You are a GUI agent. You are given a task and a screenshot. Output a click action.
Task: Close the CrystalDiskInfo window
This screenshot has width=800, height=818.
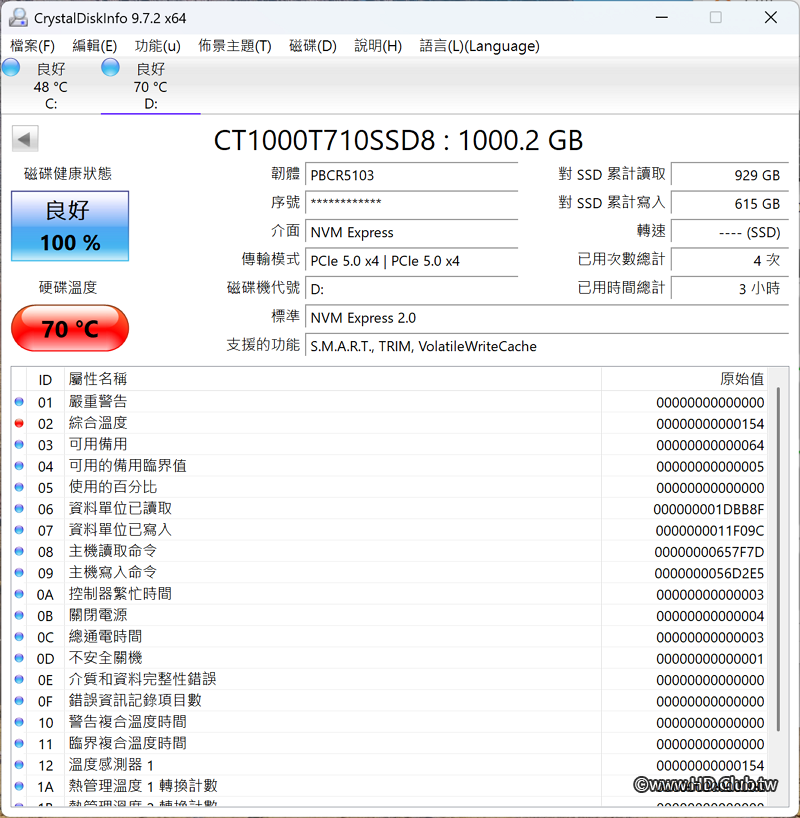click(x=771, y=17)
